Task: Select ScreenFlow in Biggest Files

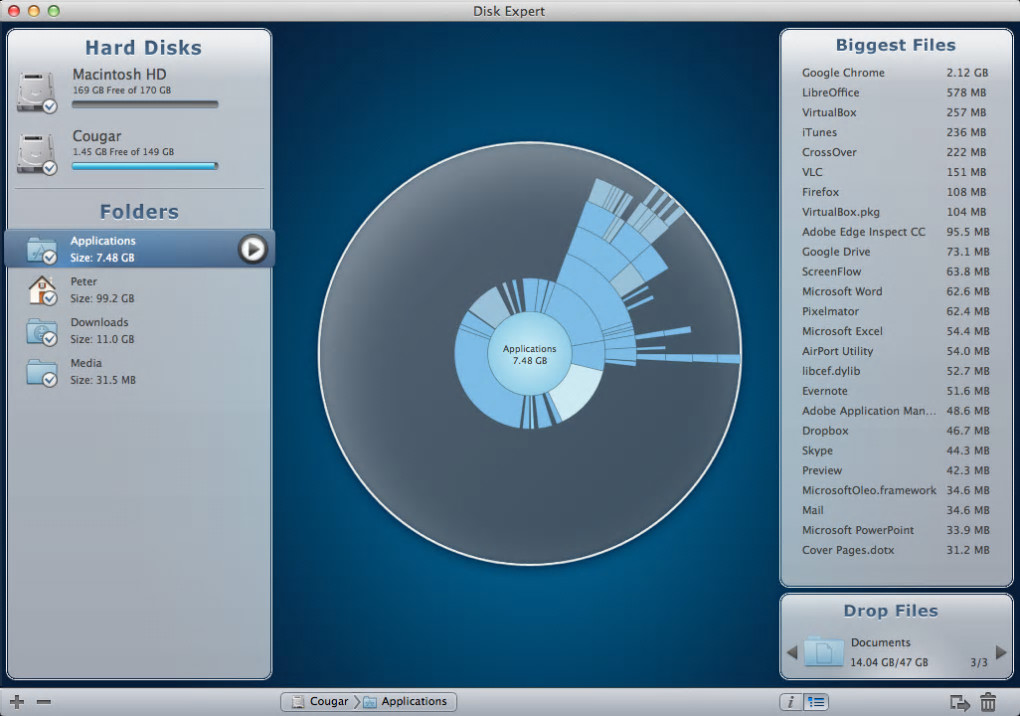Action: [895, 271]
